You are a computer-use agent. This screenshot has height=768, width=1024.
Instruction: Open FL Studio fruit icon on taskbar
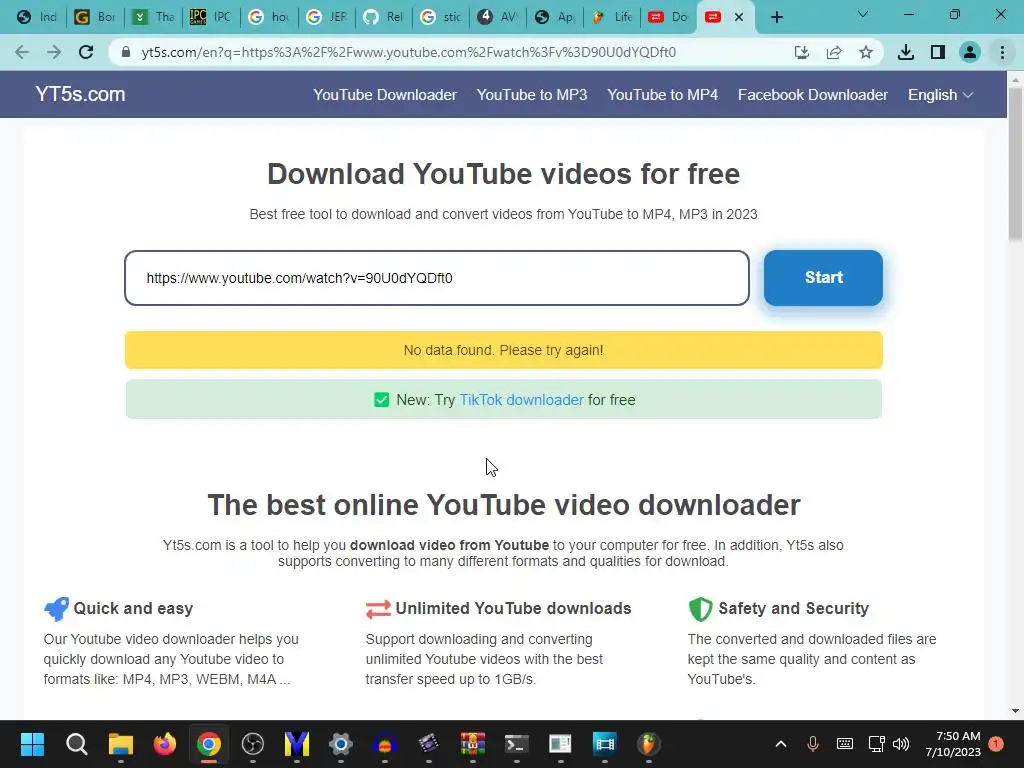point(648,744)
